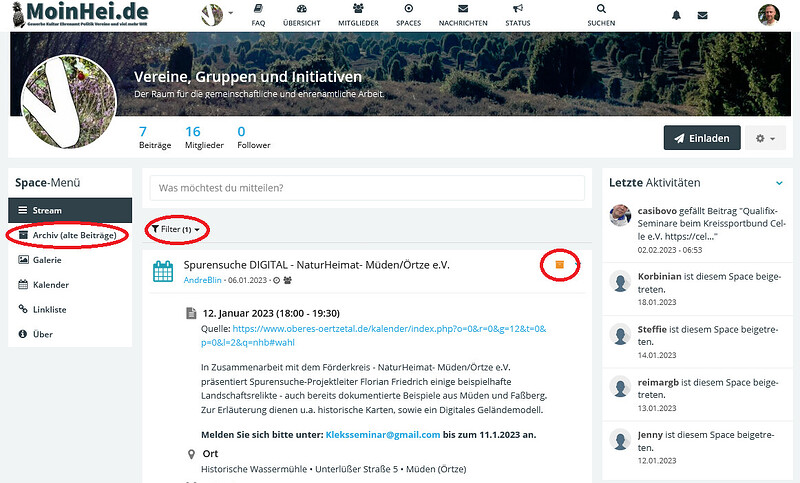This screenshot has width=800, height=483.
Task: View the 7 Beiträge count
Action: coord(155,138)
